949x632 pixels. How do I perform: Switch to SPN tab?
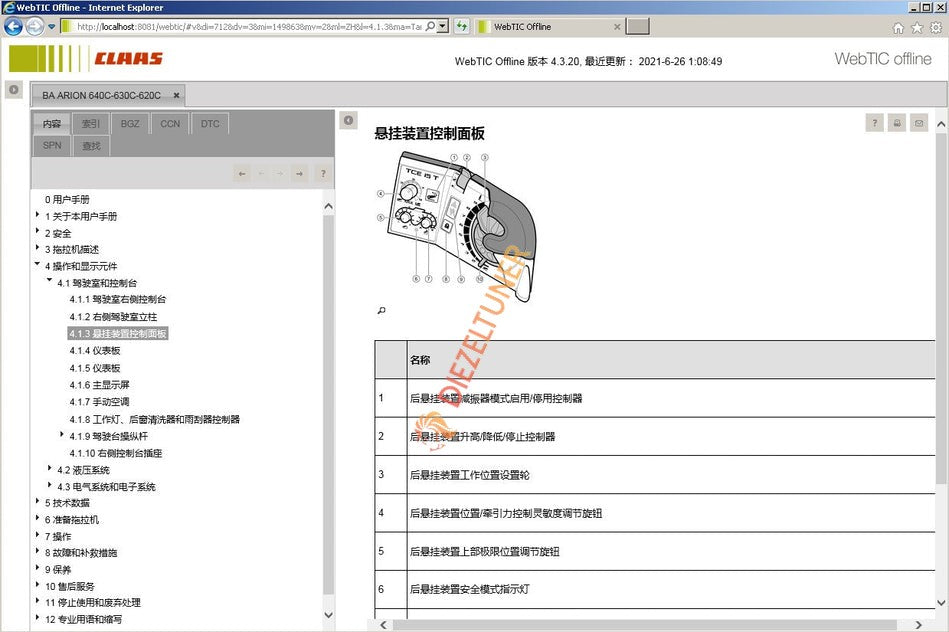[51, 145]
